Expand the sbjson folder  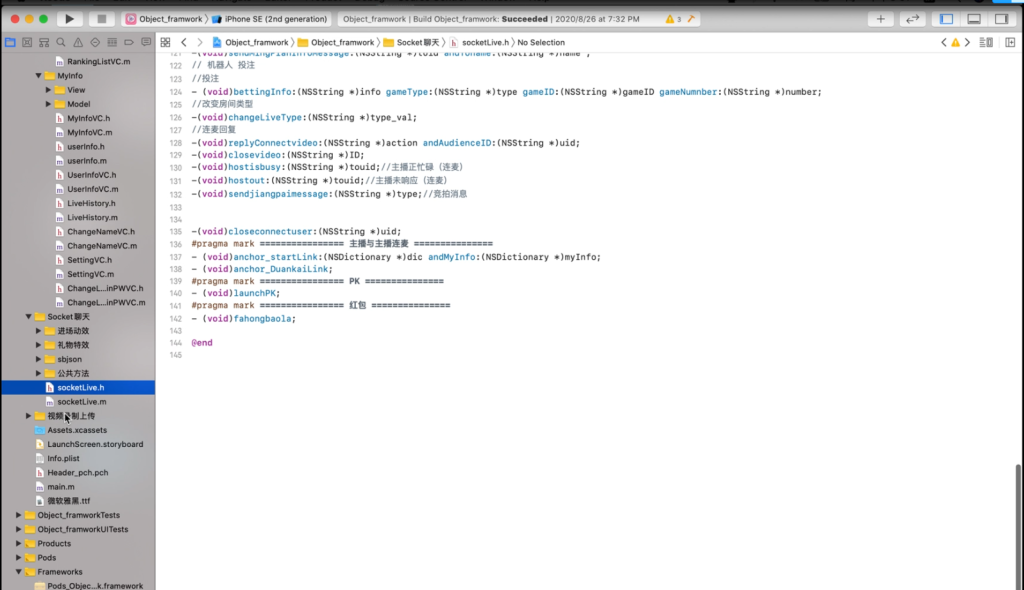click(39, 359)
